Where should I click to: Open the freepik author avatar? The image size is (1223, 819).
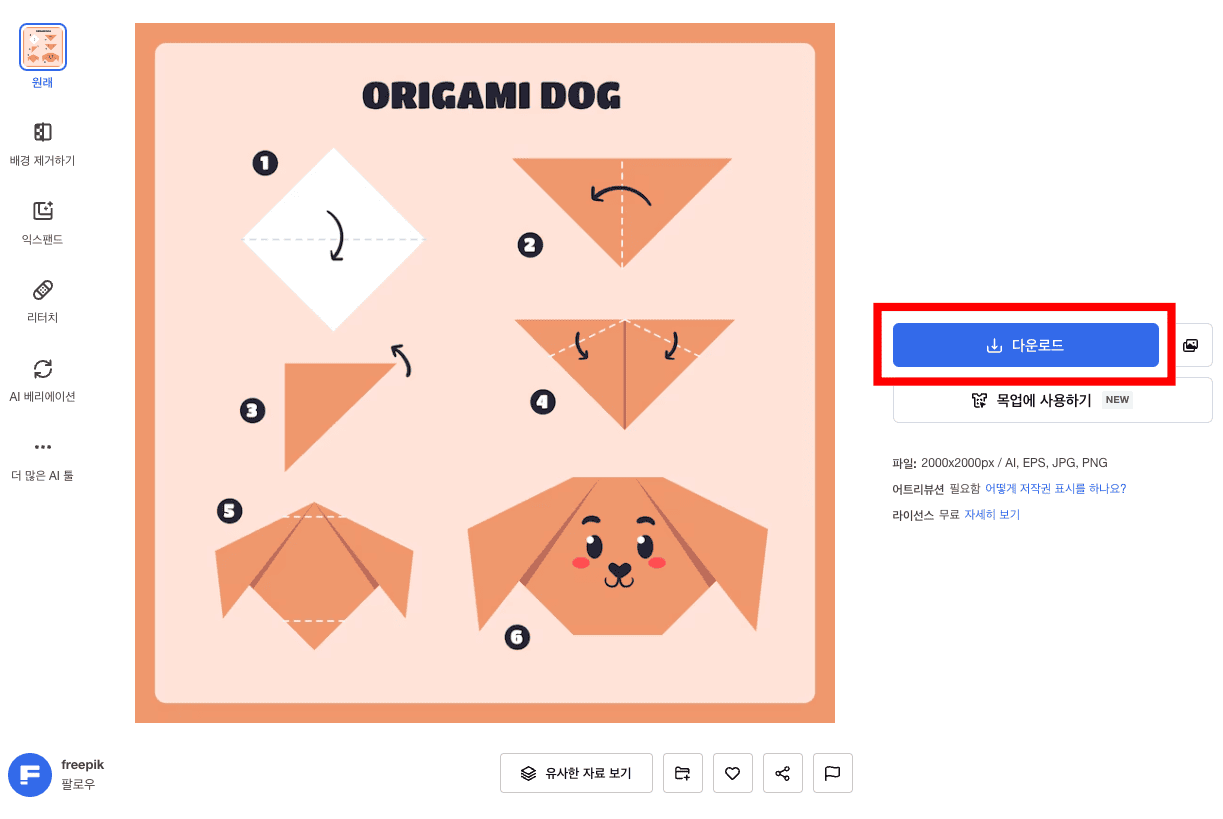(30, 775)
